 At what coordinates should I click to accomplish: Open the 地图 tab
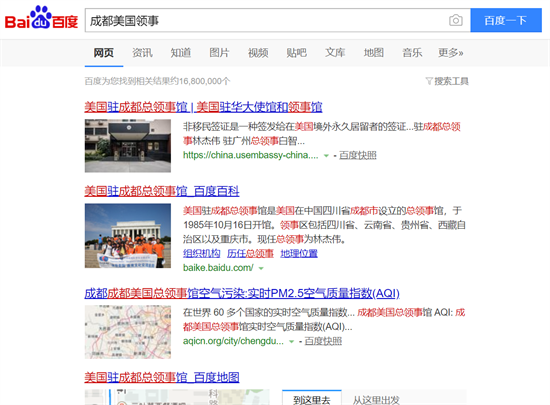(374, 53)
